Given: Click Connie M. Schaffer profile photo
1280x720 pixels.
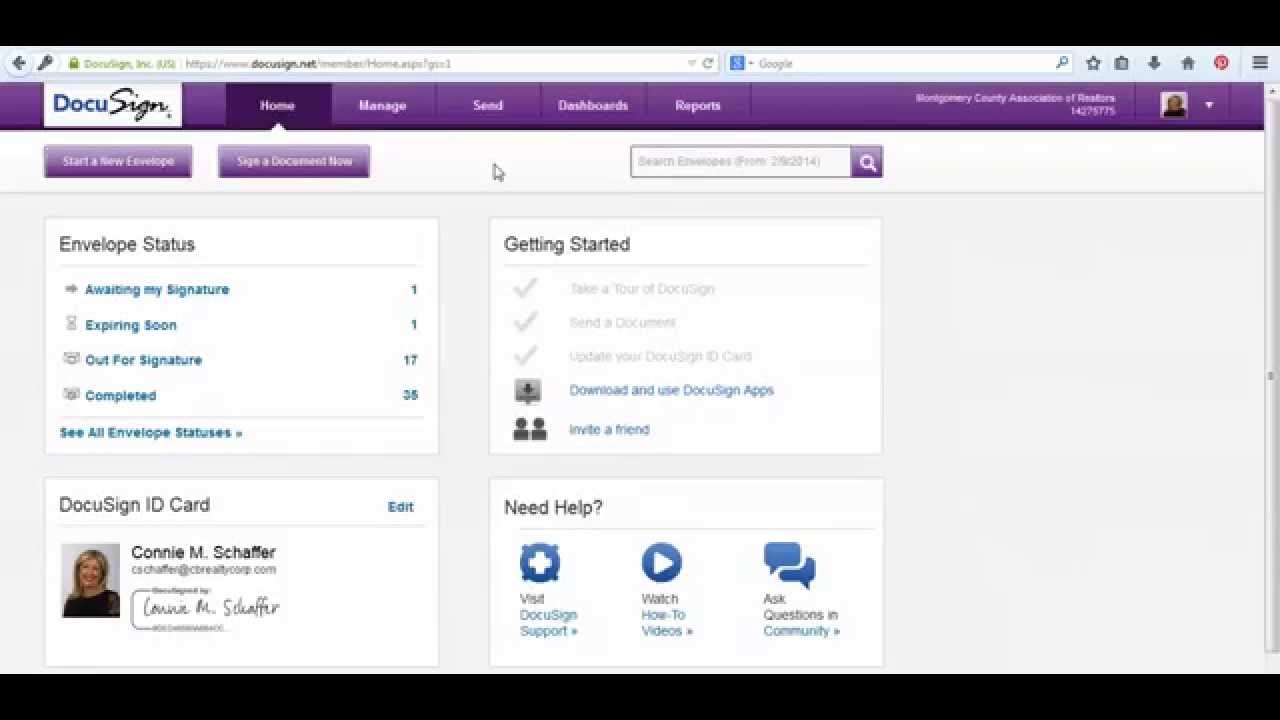Looking at the screenshot, I should point(90,581).
